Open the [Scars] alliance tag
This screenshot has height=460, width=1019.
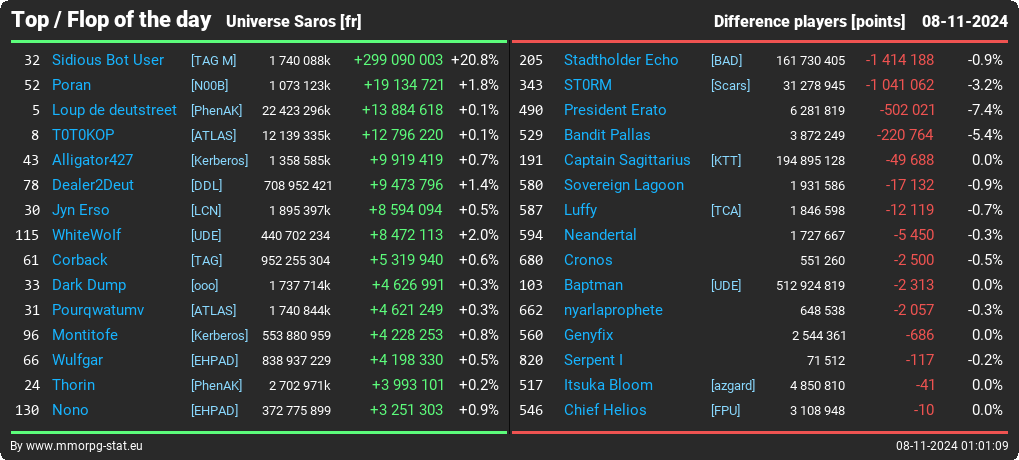coord(730,86)
